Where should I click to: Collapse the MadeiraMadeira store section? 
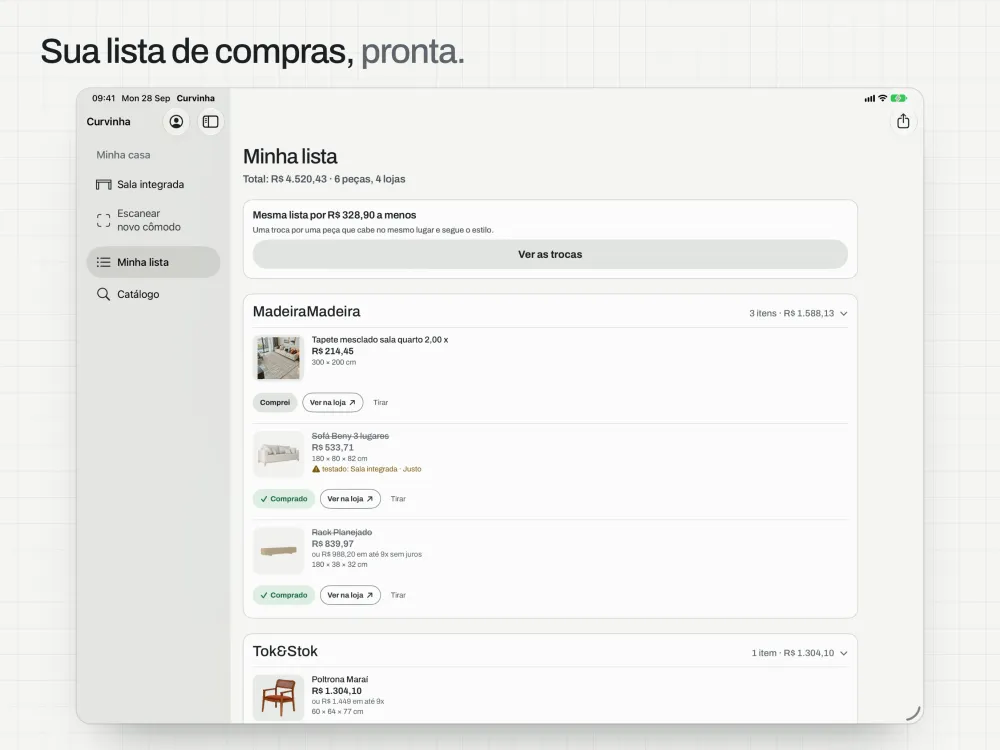point(844,313)
